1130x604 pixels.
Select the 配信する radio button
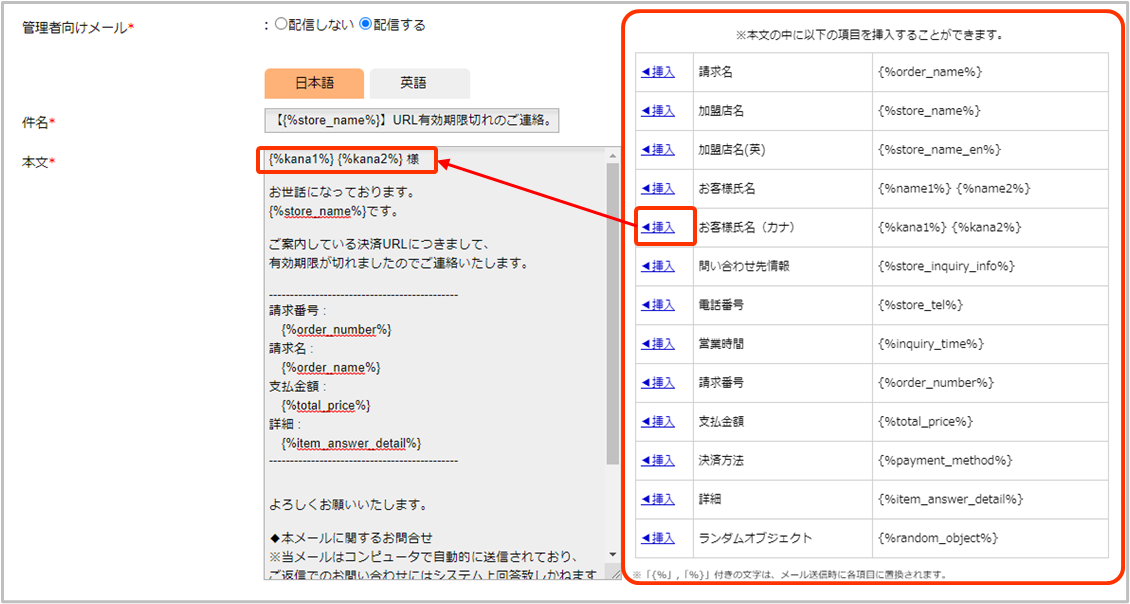pyautogui.click(x=365, y=26)
